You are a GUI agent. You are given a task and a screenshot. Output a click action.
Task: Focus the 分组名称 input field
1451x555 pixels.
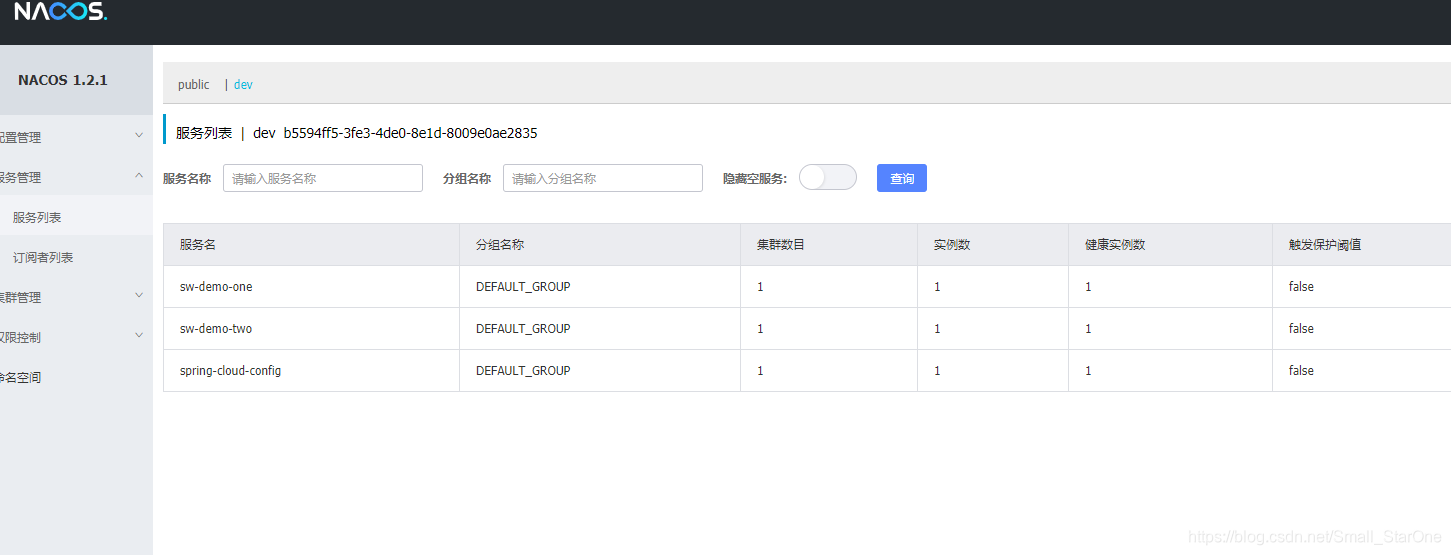pyautogui.click(x=603, y=178)
